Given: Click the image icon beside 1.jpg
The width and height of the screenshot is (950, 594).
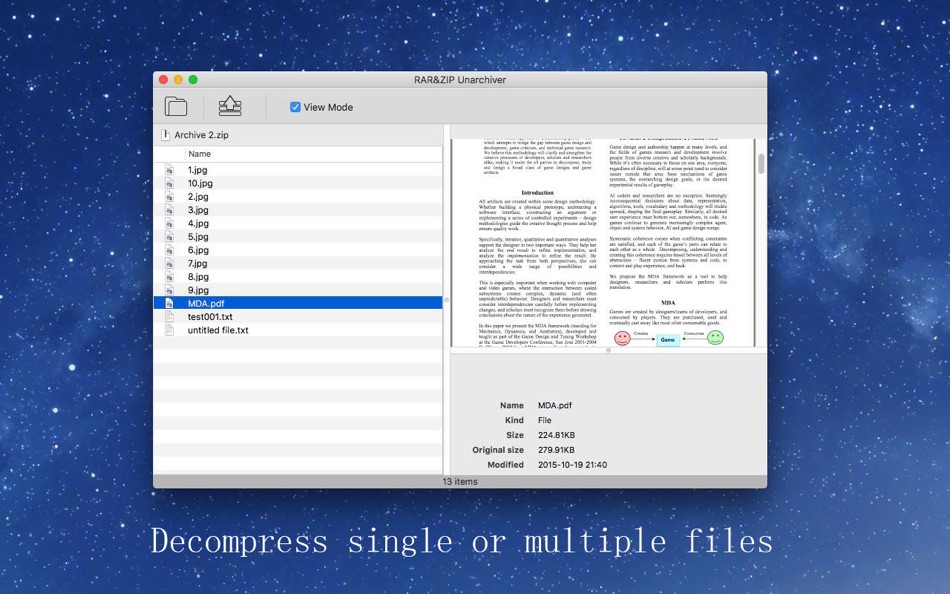Looking at the screenshot, I should (170, 170).
